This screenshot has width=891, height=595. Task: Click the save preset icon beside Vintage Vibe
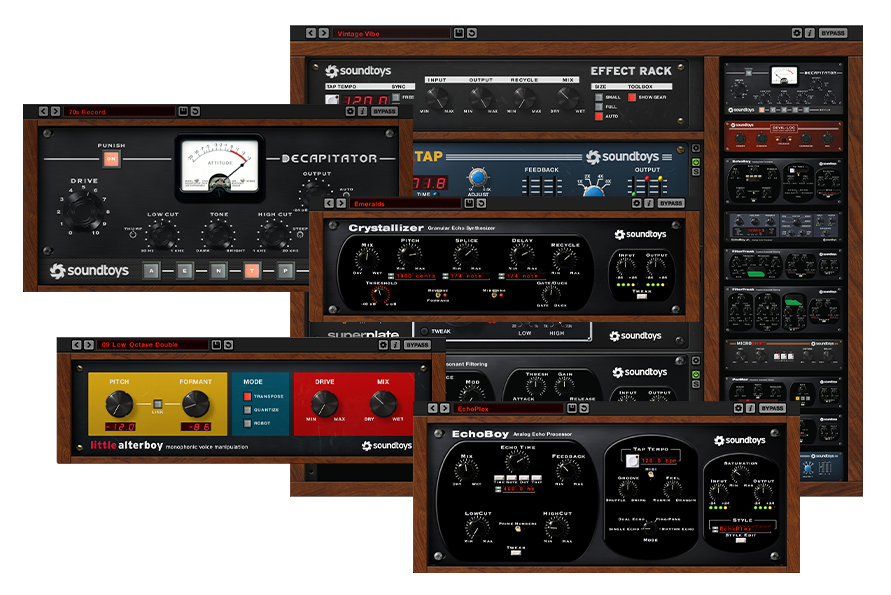(x=459, y=33)
